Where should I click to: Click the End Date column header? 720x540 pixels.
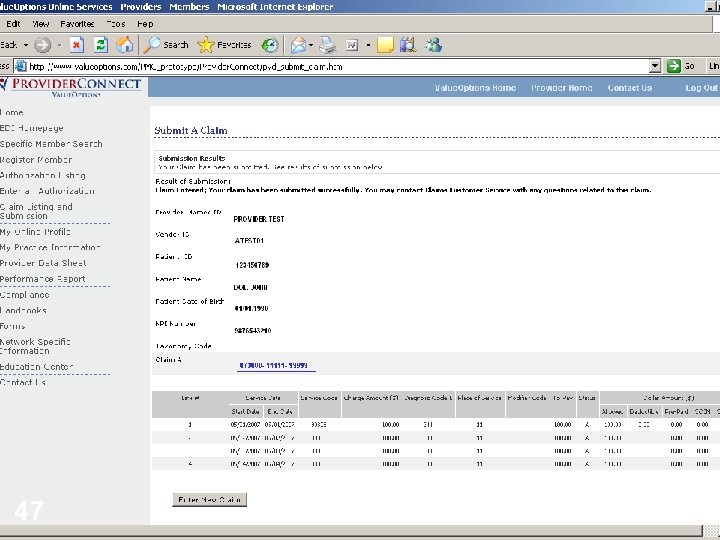[280, 411]
